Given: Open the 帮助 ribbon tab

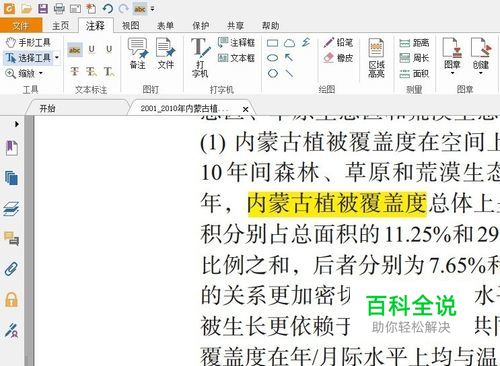Looking at the screenshot, I should pos(270,26).
